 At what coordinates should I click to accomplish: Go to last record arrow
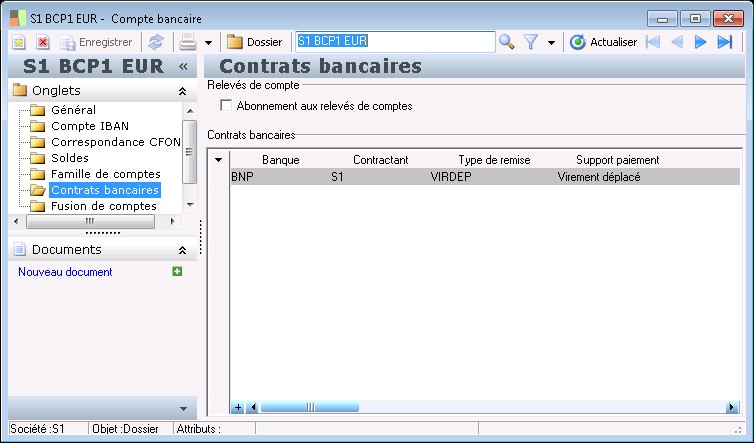pos(725,42)
